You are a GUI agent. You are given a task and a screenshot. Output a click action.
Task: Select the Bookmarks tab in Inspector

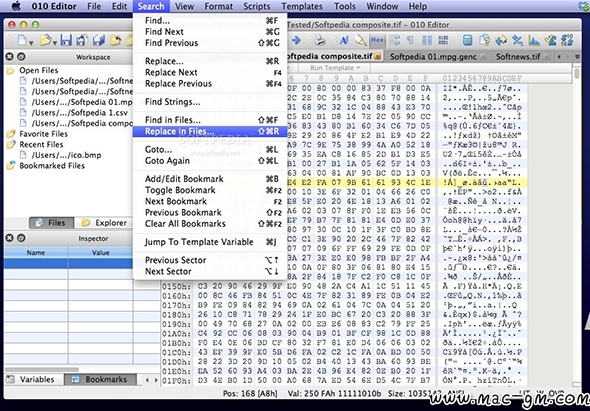tap(100, 379)
